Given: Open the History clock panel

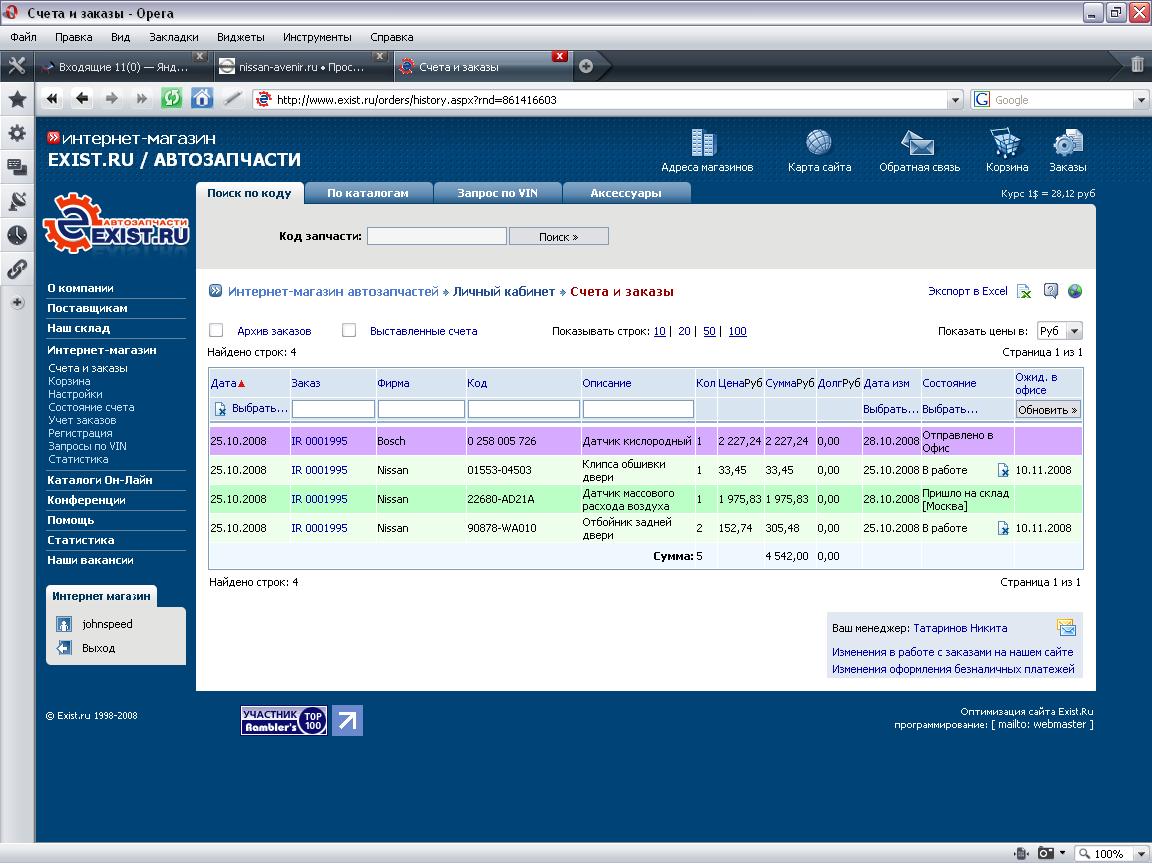Looking at the screenshot, I should click(17, 234).
